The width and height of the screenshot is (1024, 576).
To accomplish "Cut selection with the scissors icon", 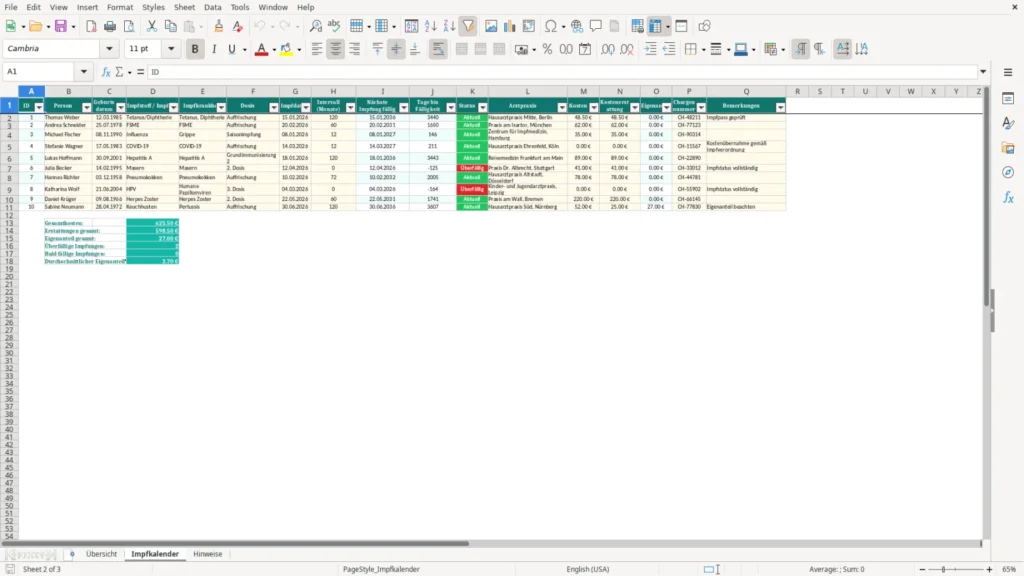I will tap(152, 26).
